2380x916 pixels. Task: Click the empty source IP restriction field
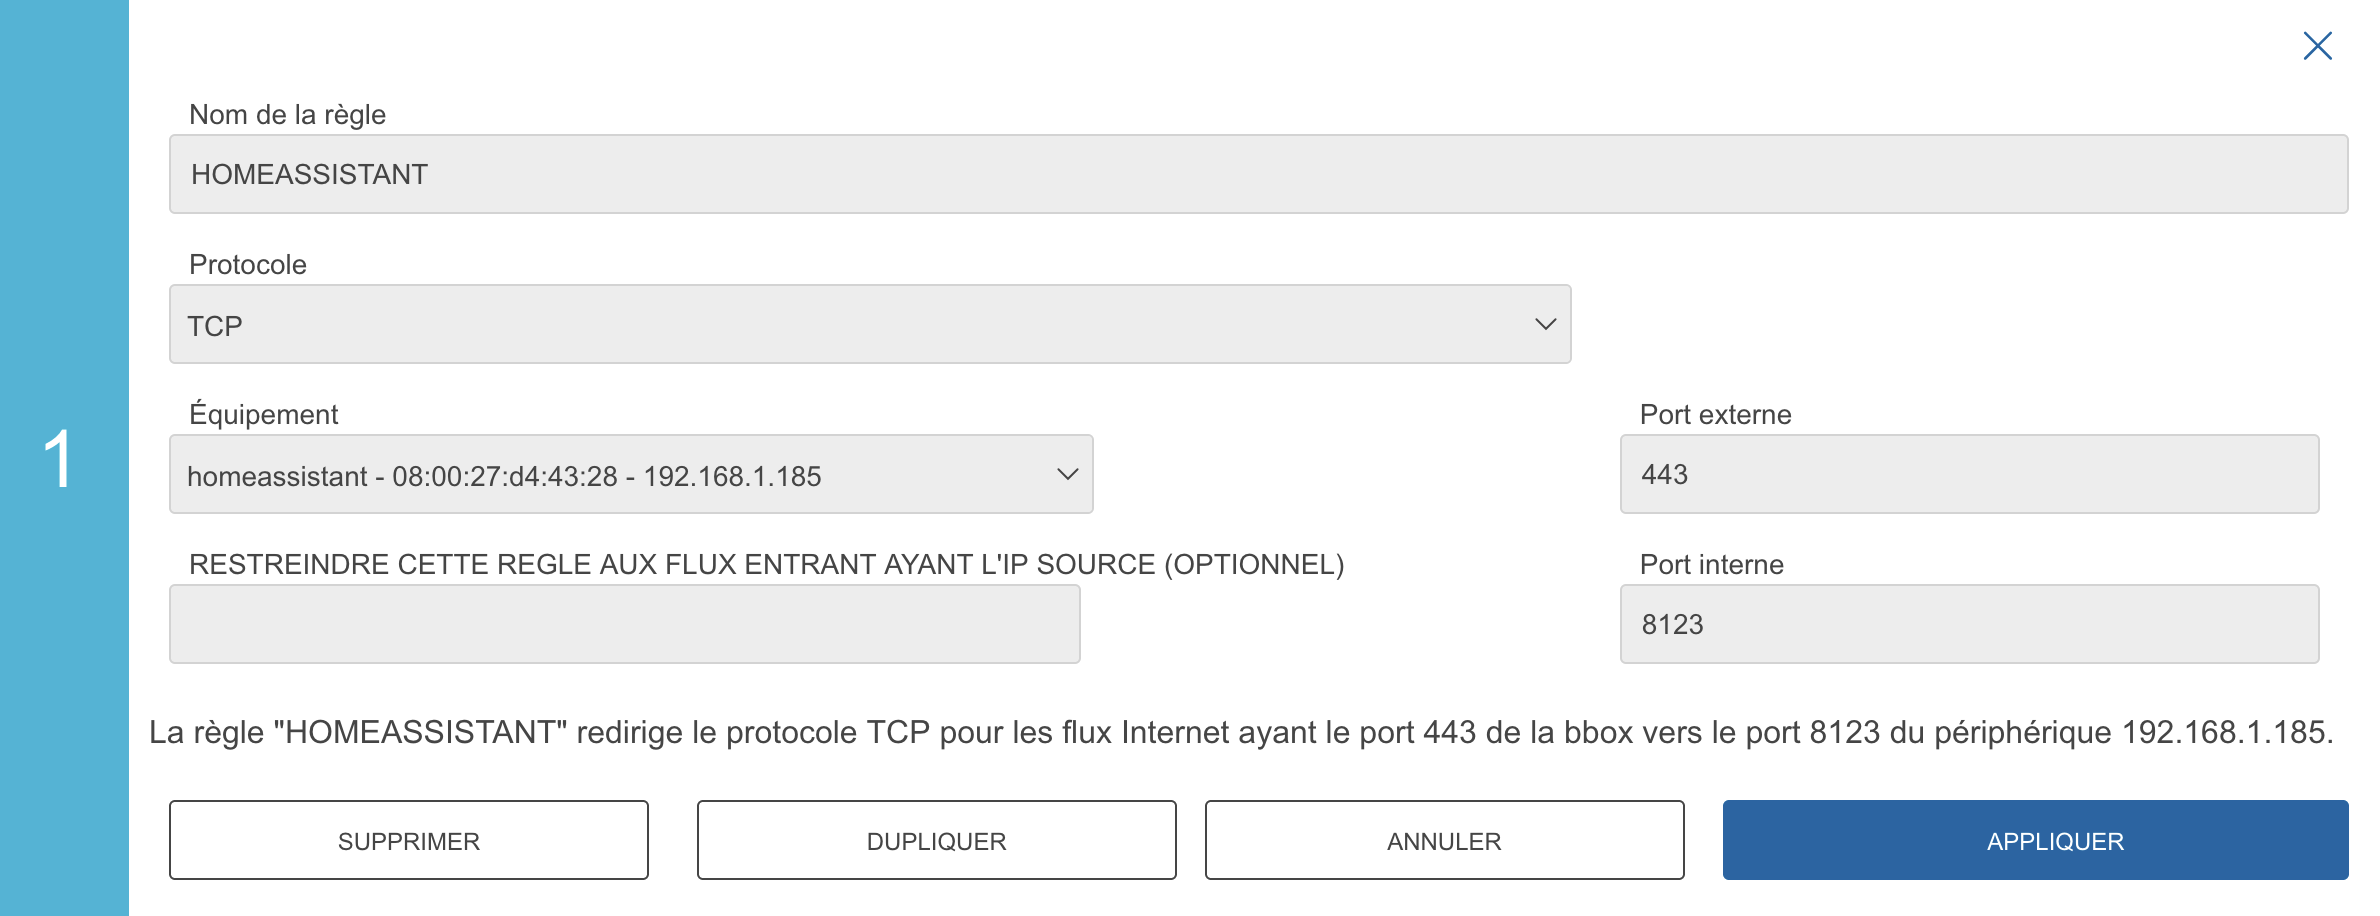pos(624,624)
